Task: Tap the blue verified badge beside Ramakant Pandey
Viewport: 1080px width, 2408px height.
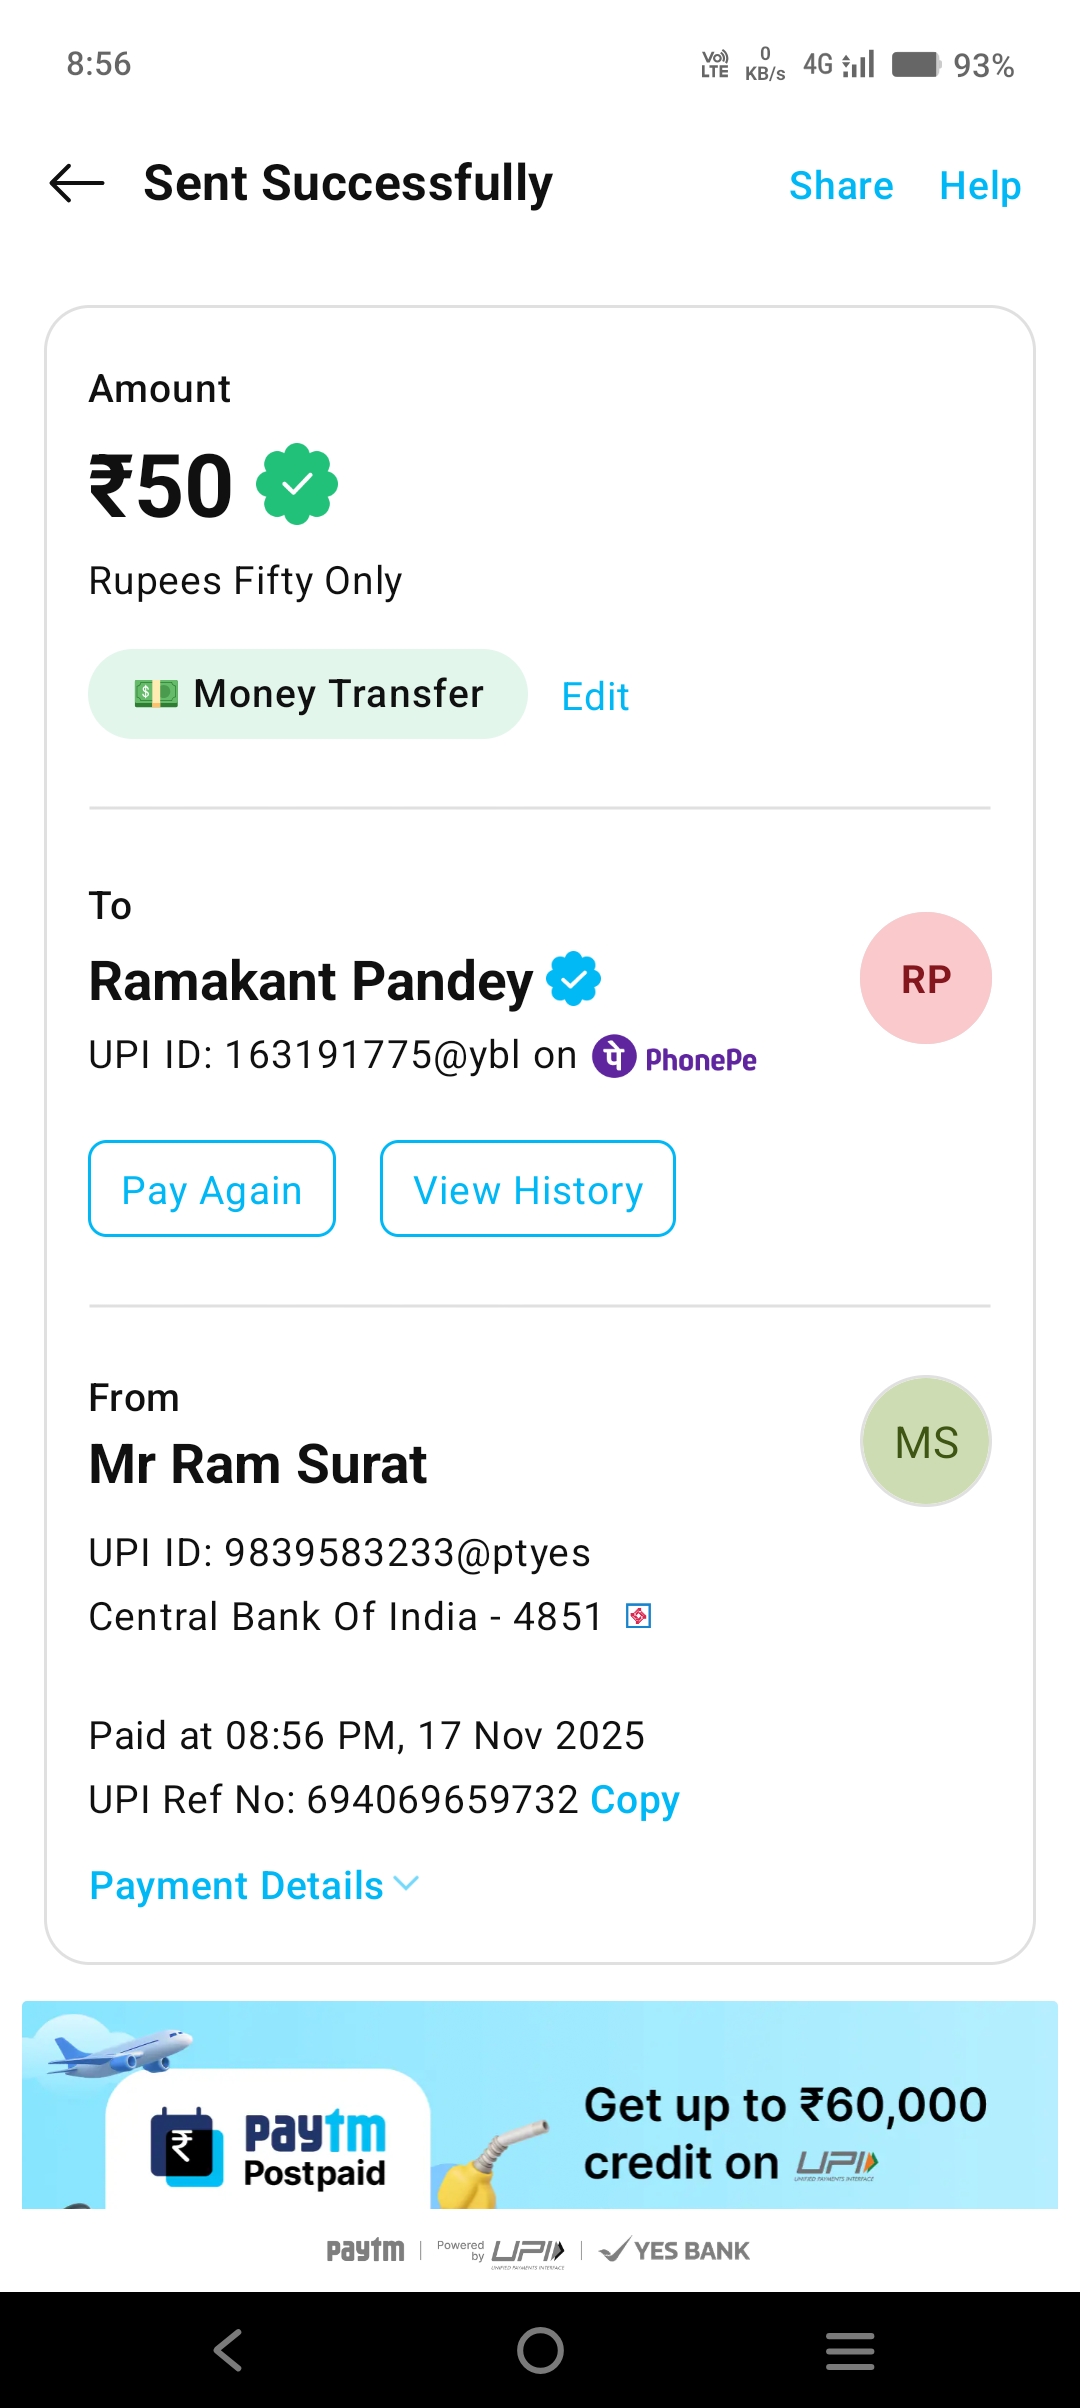Action: (573, 979)
